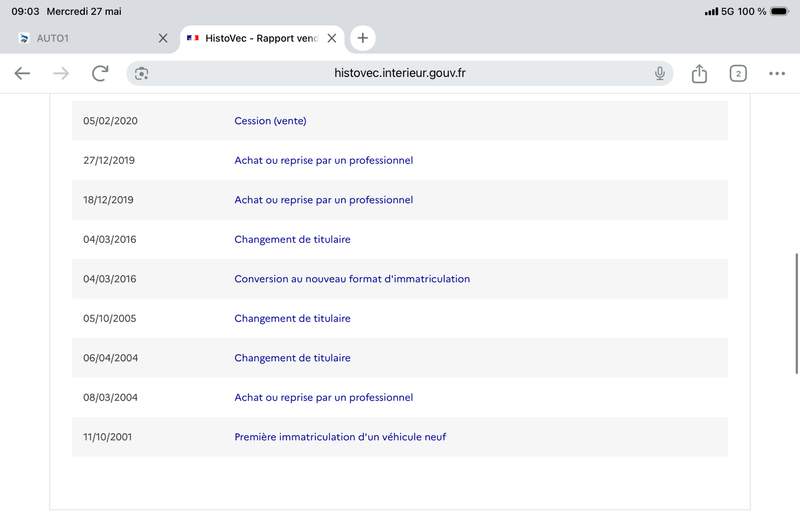This screenshot has width=800, height=525.
Task: Open the 27/12/2019 Achat ou reprise entry
Action: [x=323, y=160]
